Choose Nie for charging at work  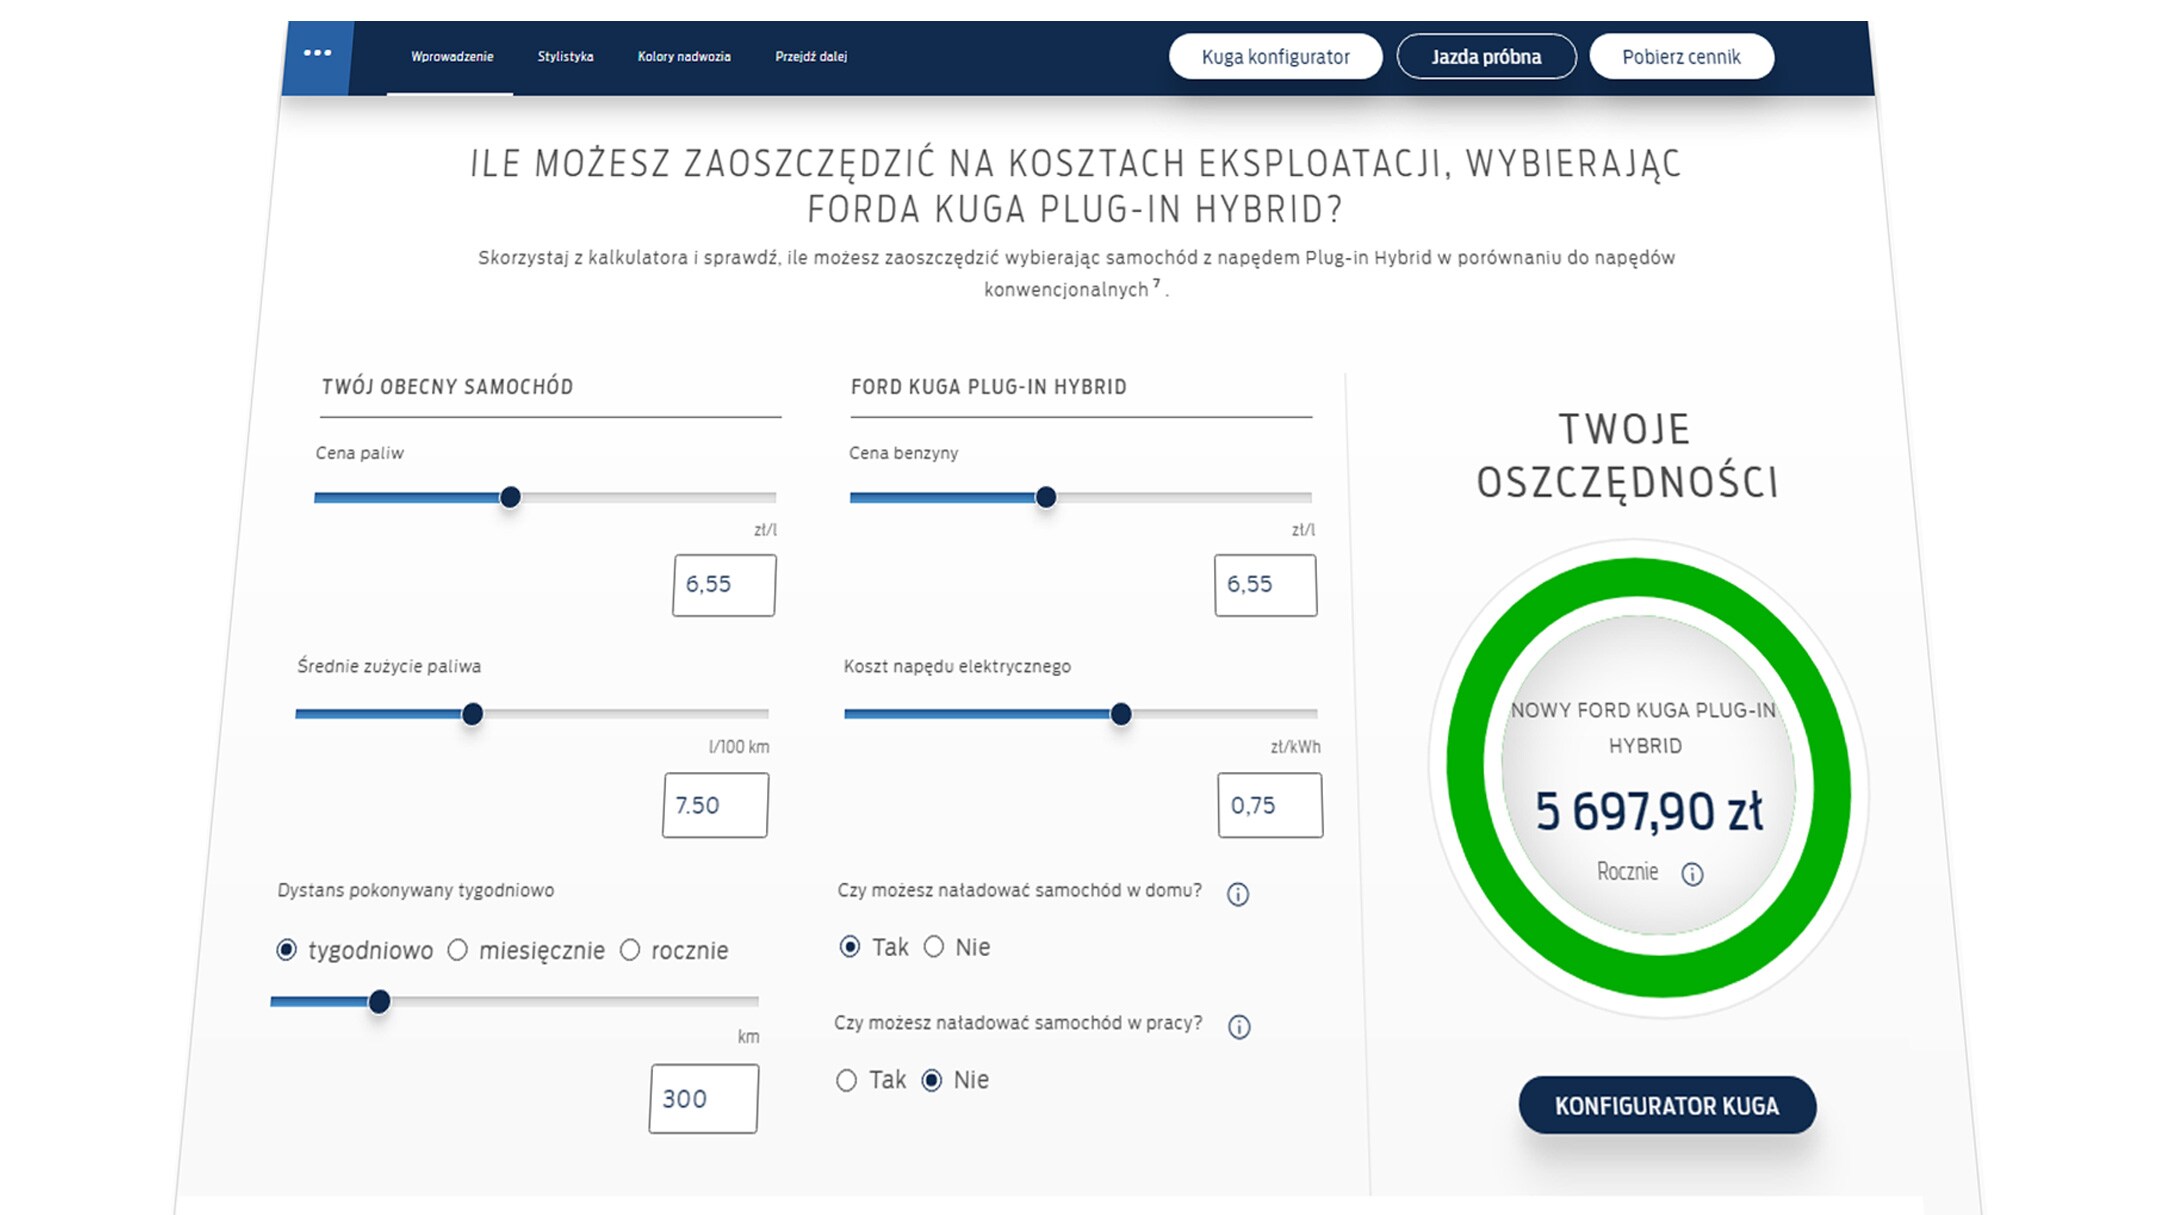tap(932, 1080)
